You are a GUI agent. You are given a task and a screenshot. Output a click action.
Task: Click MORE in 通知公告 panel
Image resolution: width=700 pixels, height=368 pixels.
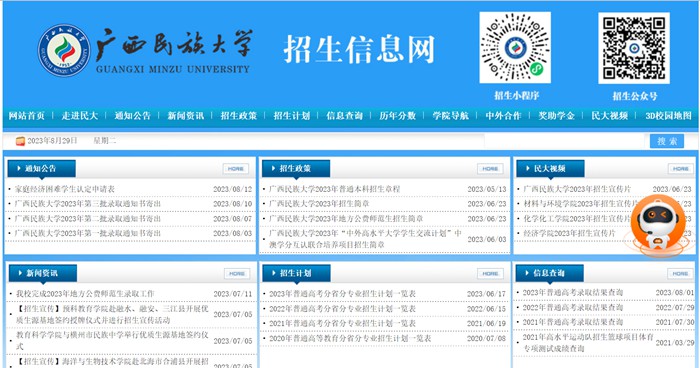(236, 169)
